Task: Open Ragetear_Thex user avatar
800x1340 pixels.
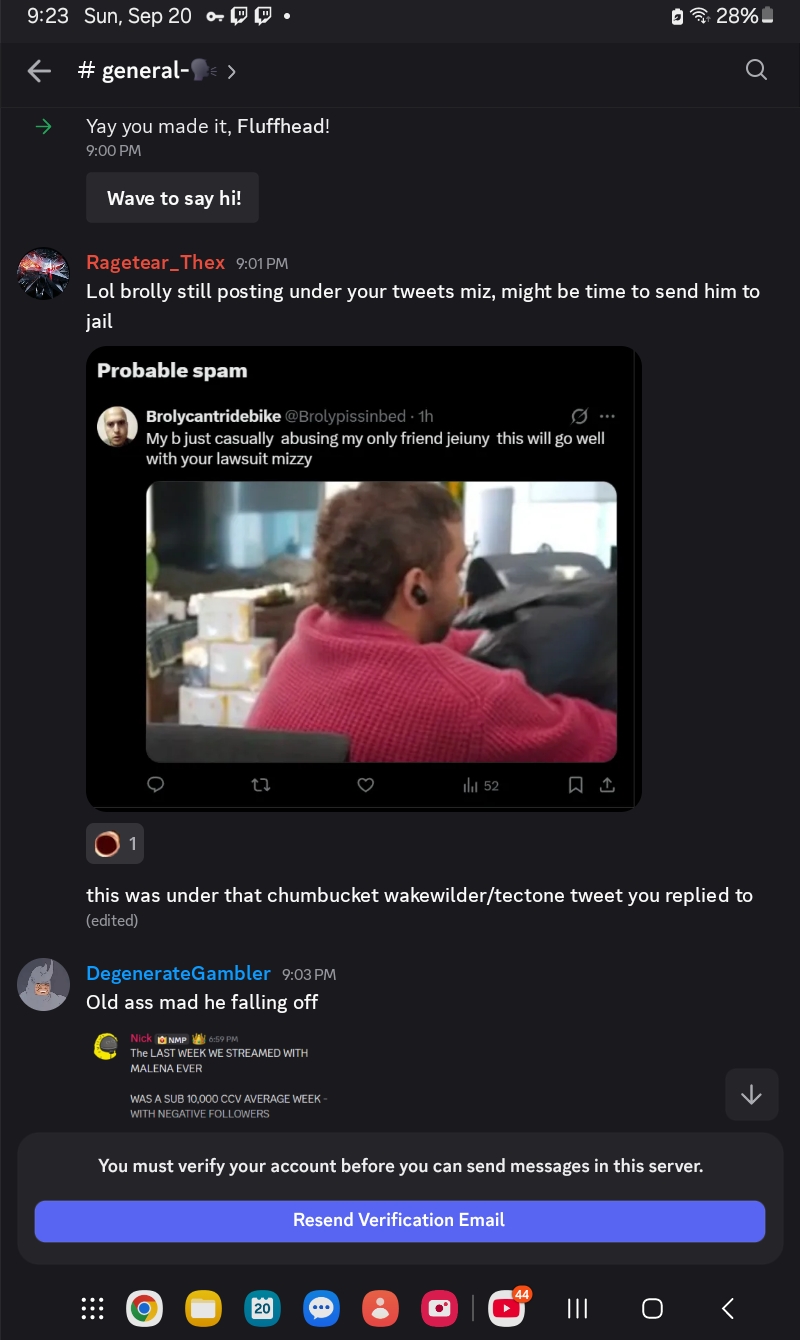Action: (x=43, y=273)
